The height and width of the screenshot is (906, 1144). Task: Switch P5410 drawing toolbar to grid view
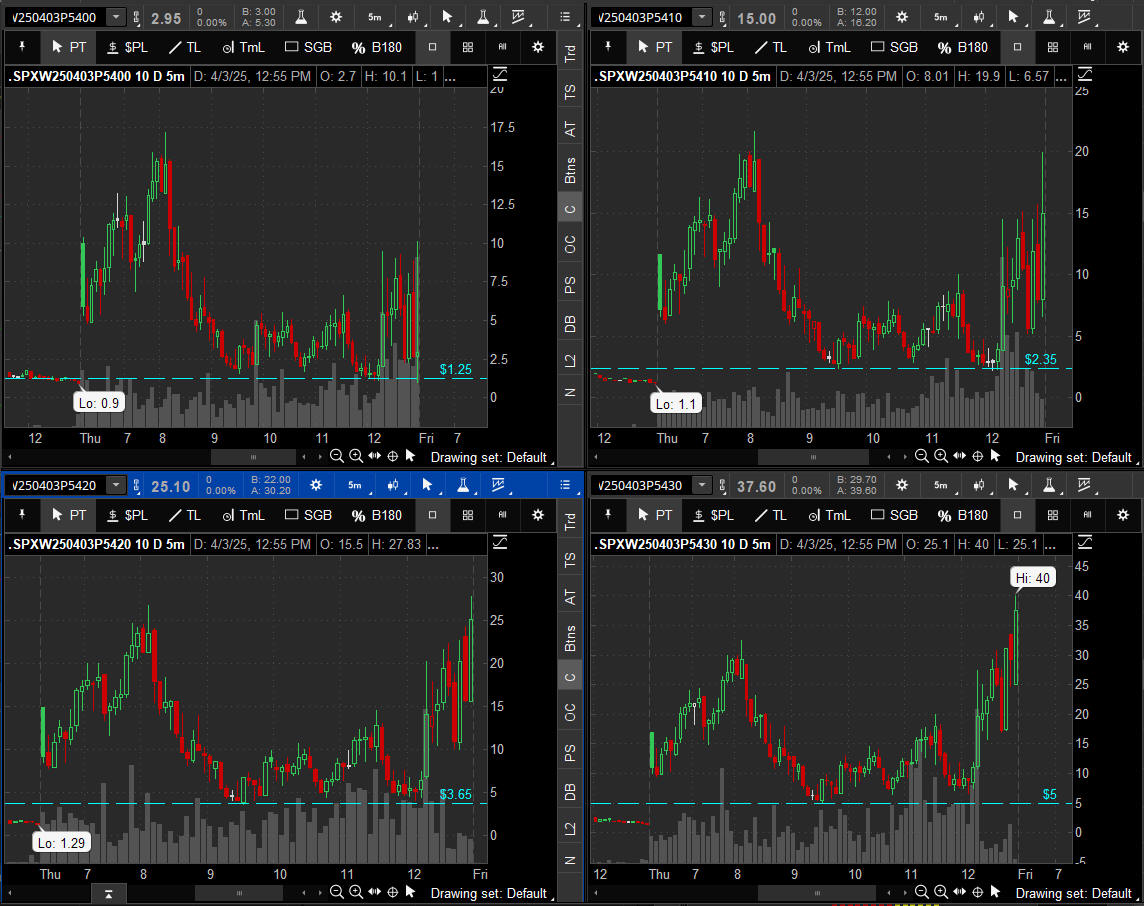coord(1052,47)
